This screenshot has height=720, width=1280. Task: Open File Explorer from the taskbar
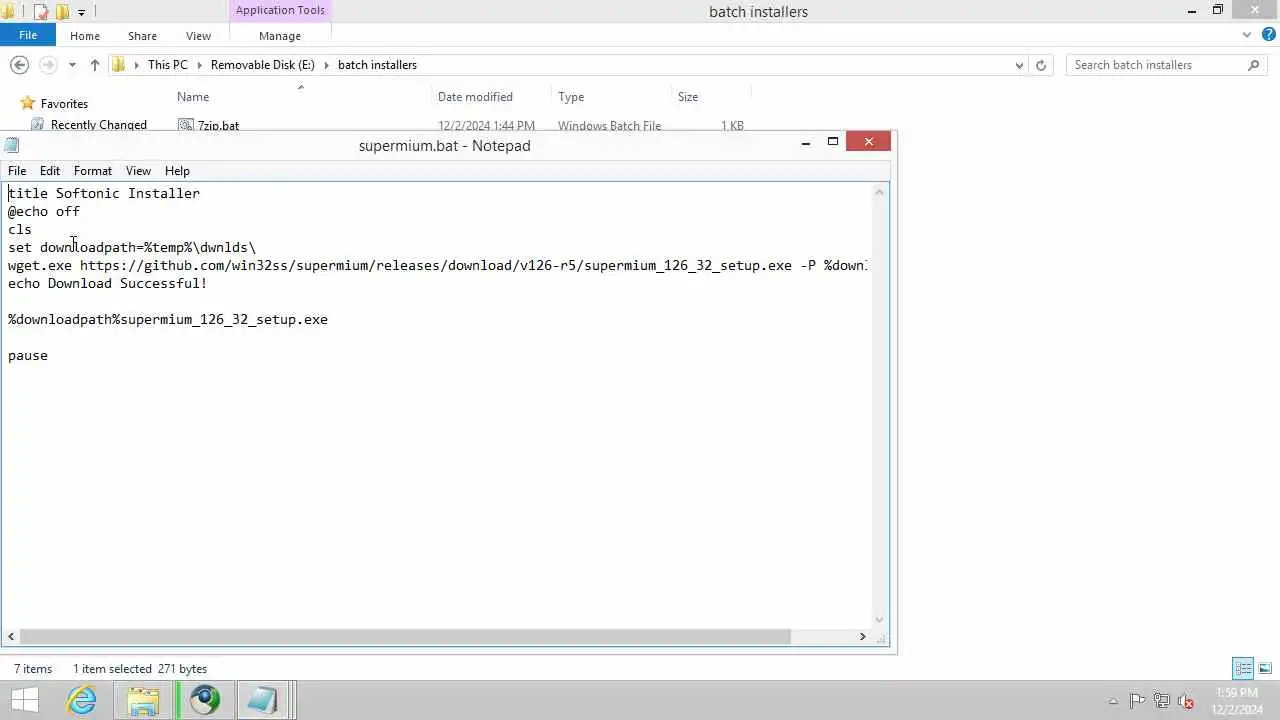(143, 700)
